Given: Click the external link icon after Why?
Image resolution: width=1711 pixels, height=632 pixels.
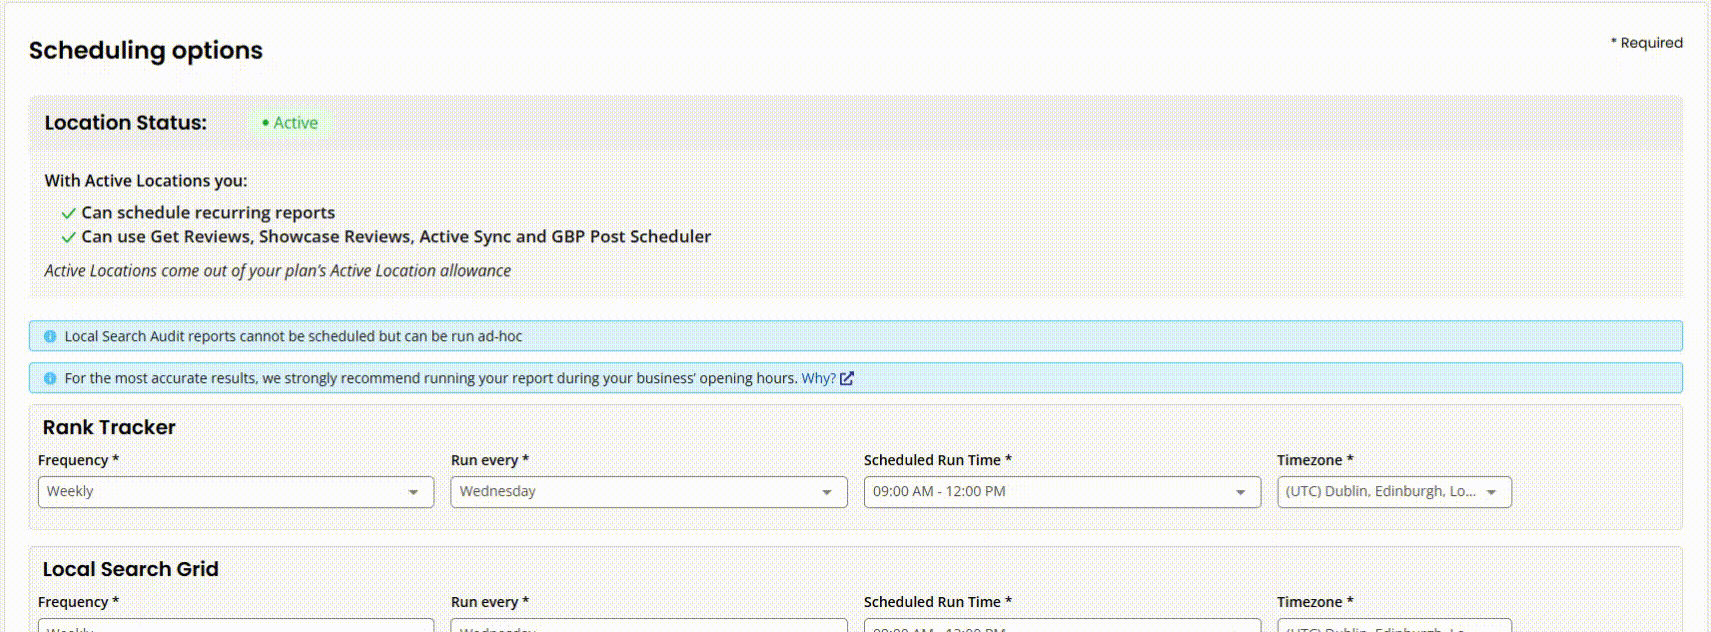Looking at the screenshot, I should point(847,379).
